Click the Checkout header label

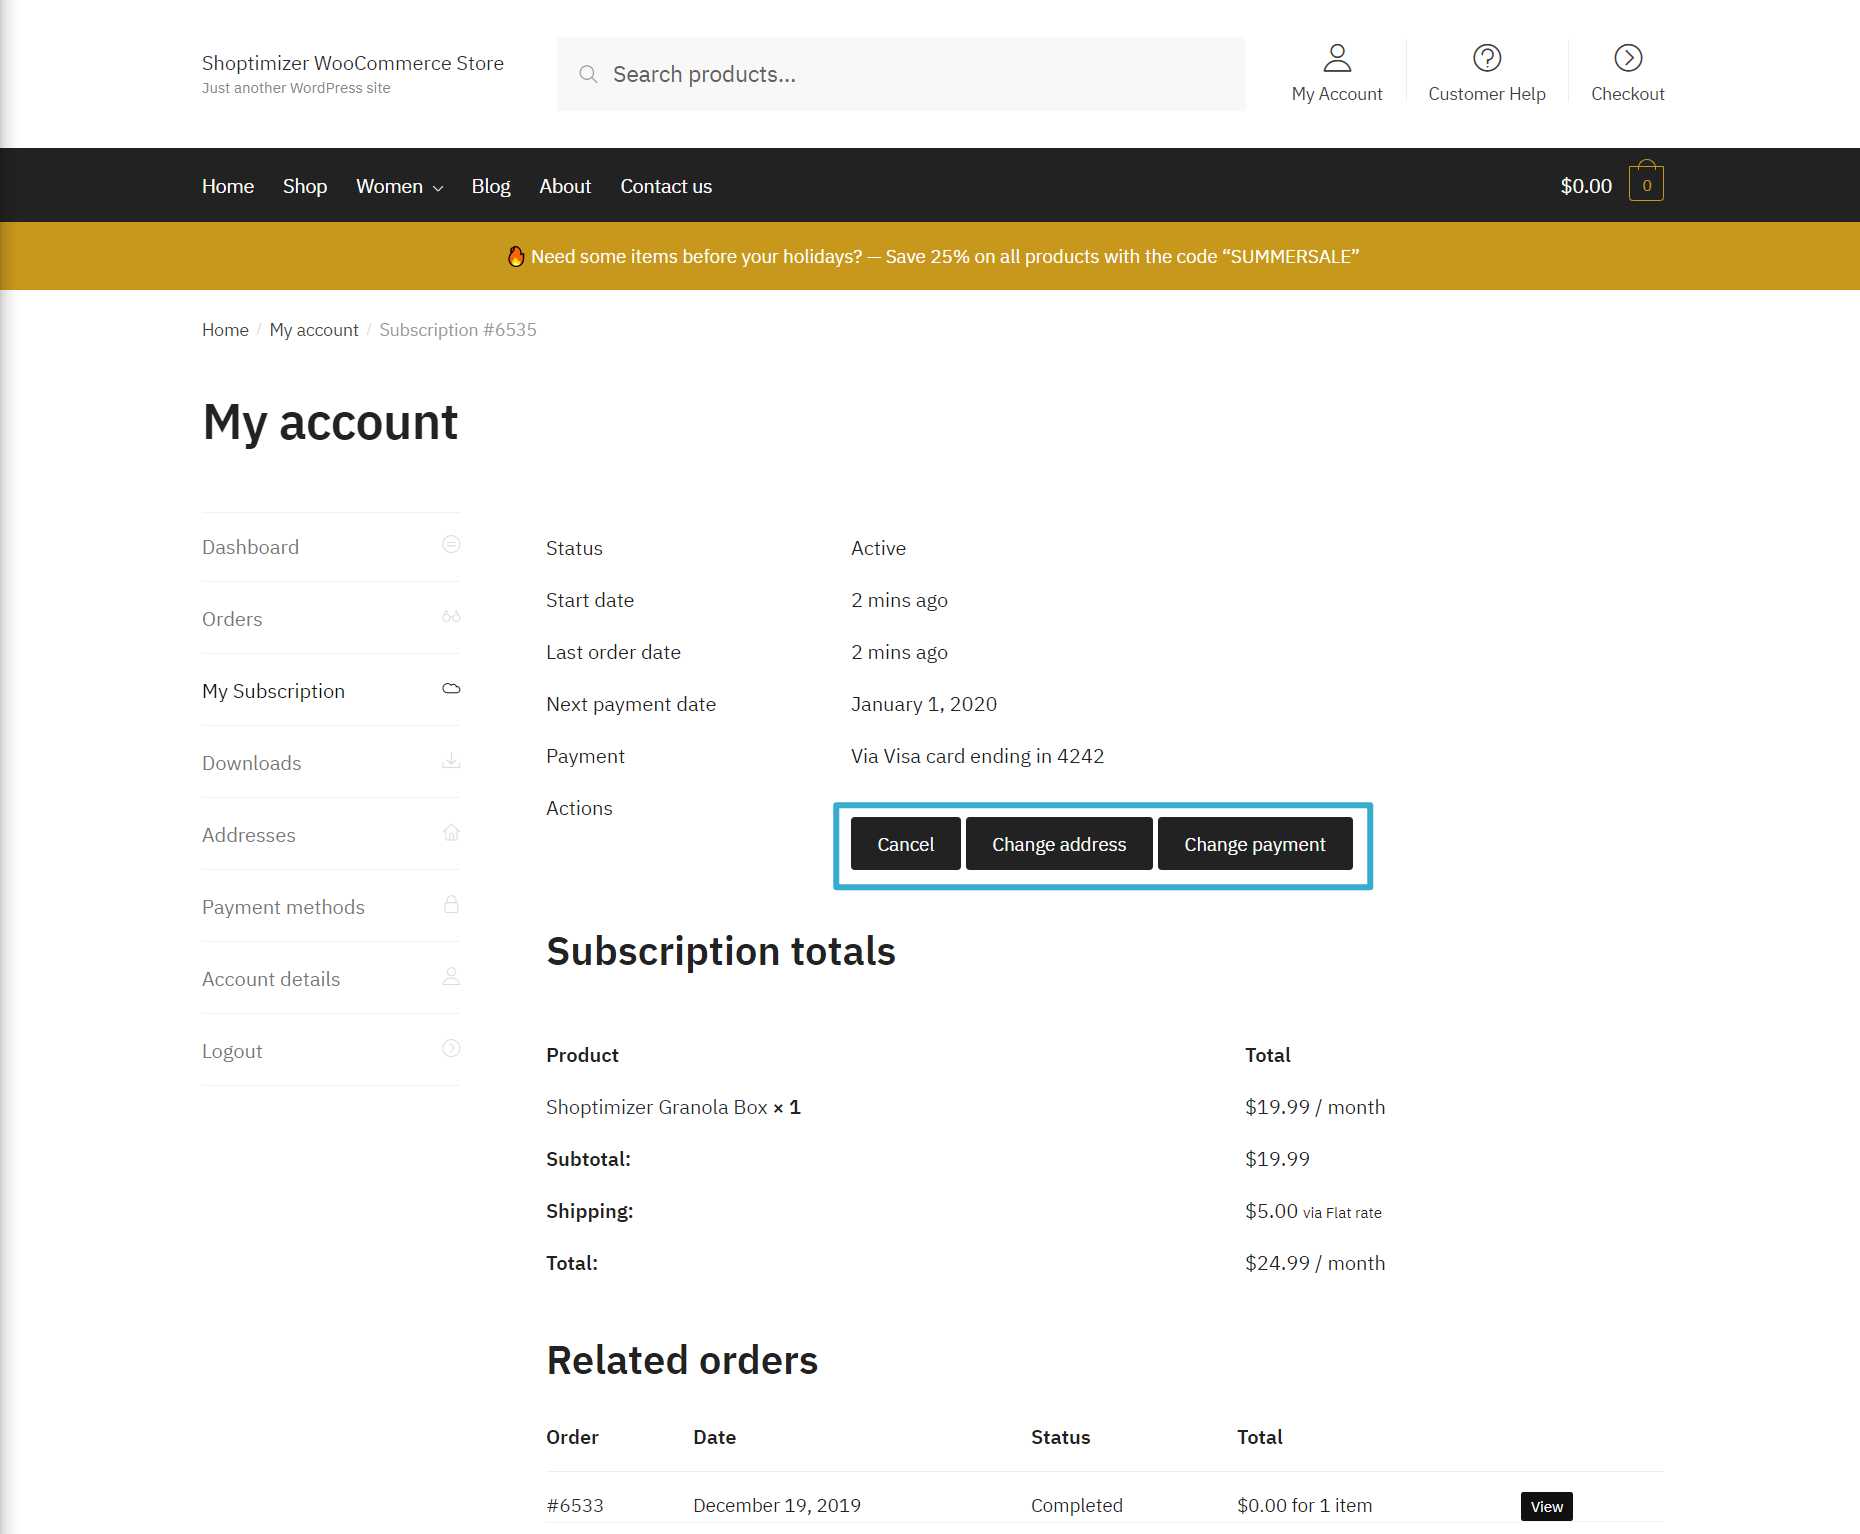[x=1628, y=94]
